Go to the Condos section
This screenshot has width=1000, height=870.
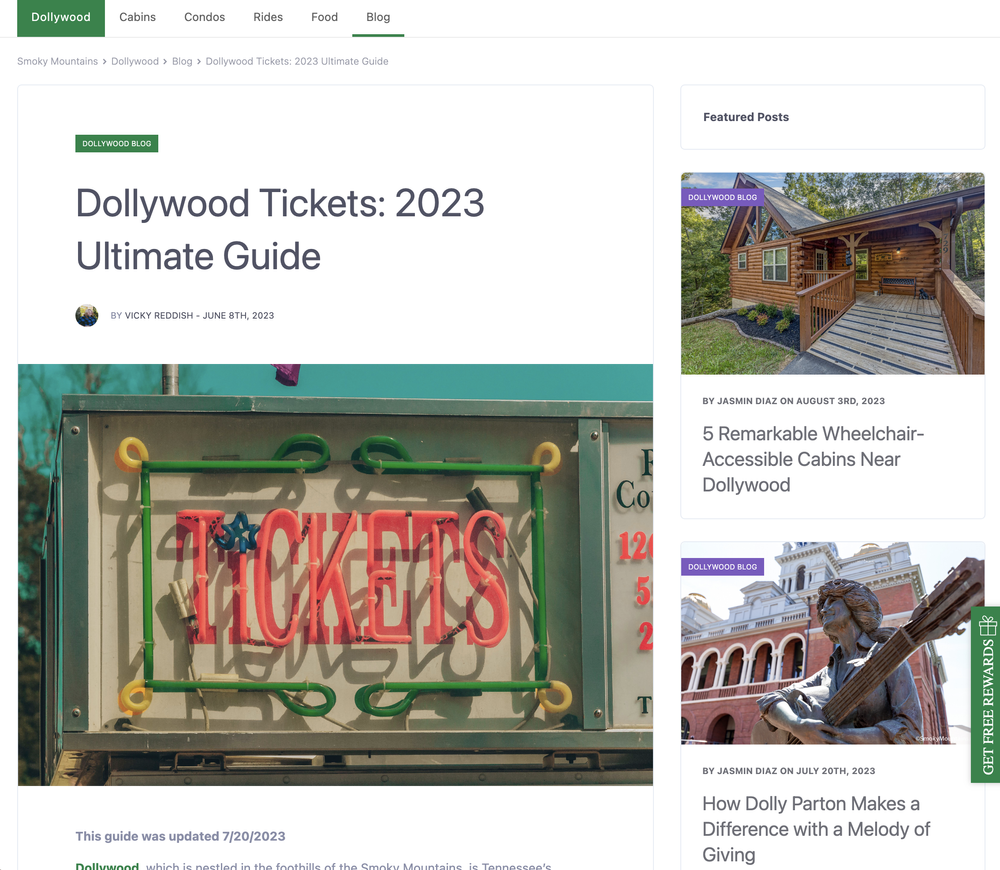(x=204, y=17)
